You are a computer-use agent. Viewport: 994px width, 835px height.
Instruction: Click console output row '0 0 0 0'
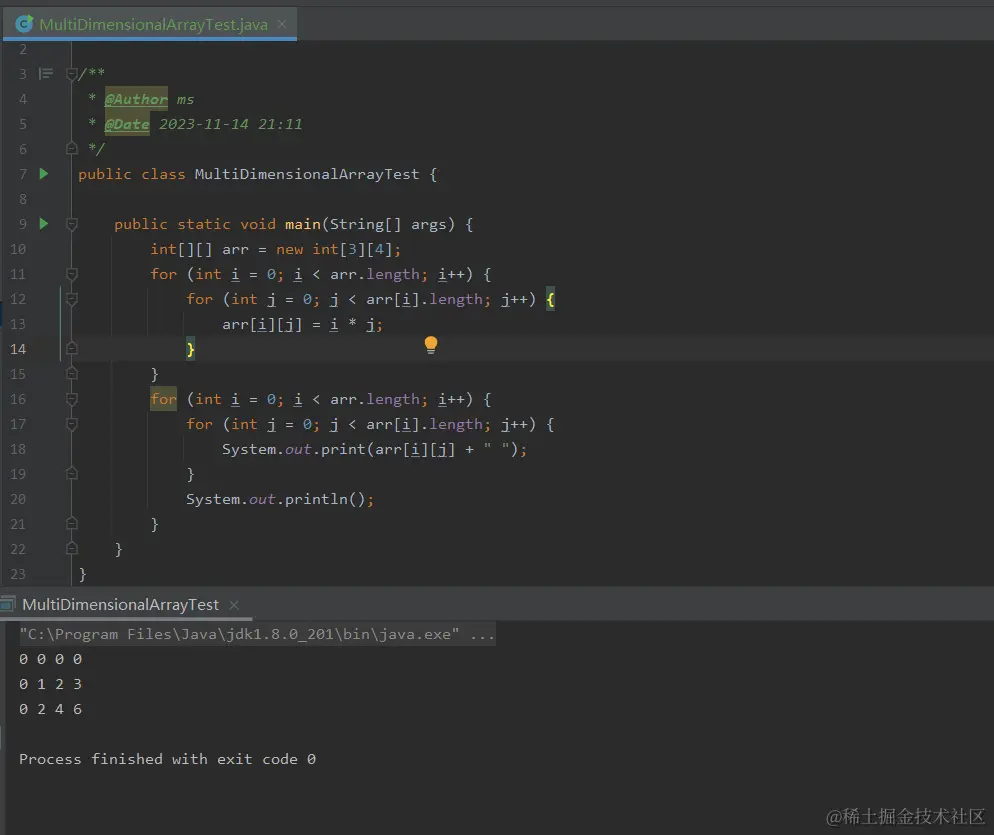coord(51,659)
